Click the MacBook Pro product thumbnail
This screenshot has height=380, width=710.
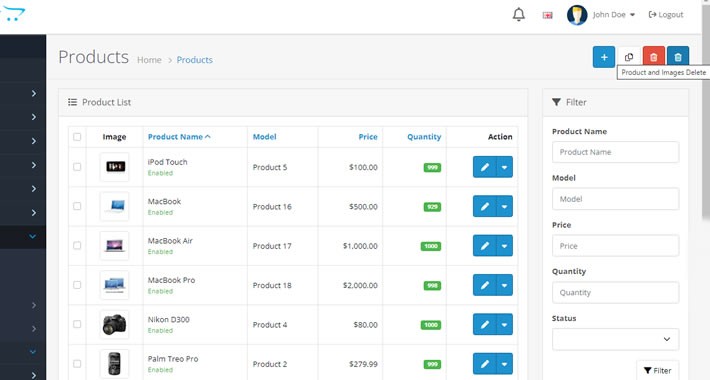pyautogui.click(x=115, y=285)
